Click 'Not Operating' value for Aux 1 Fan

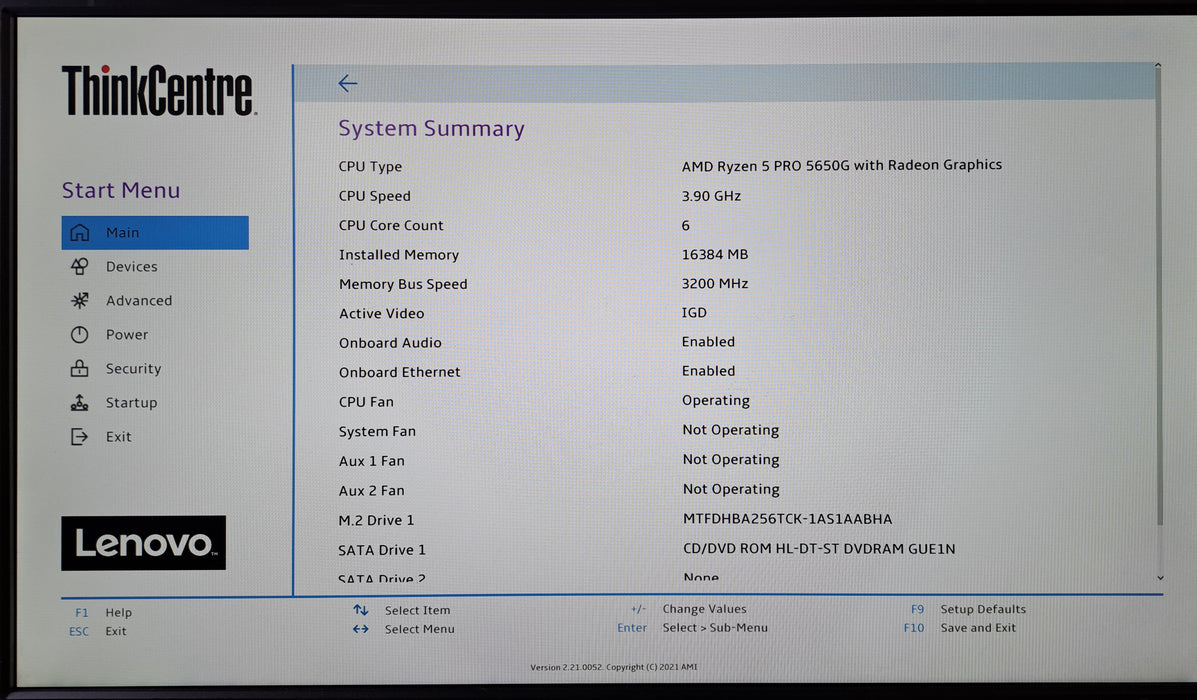731,460
